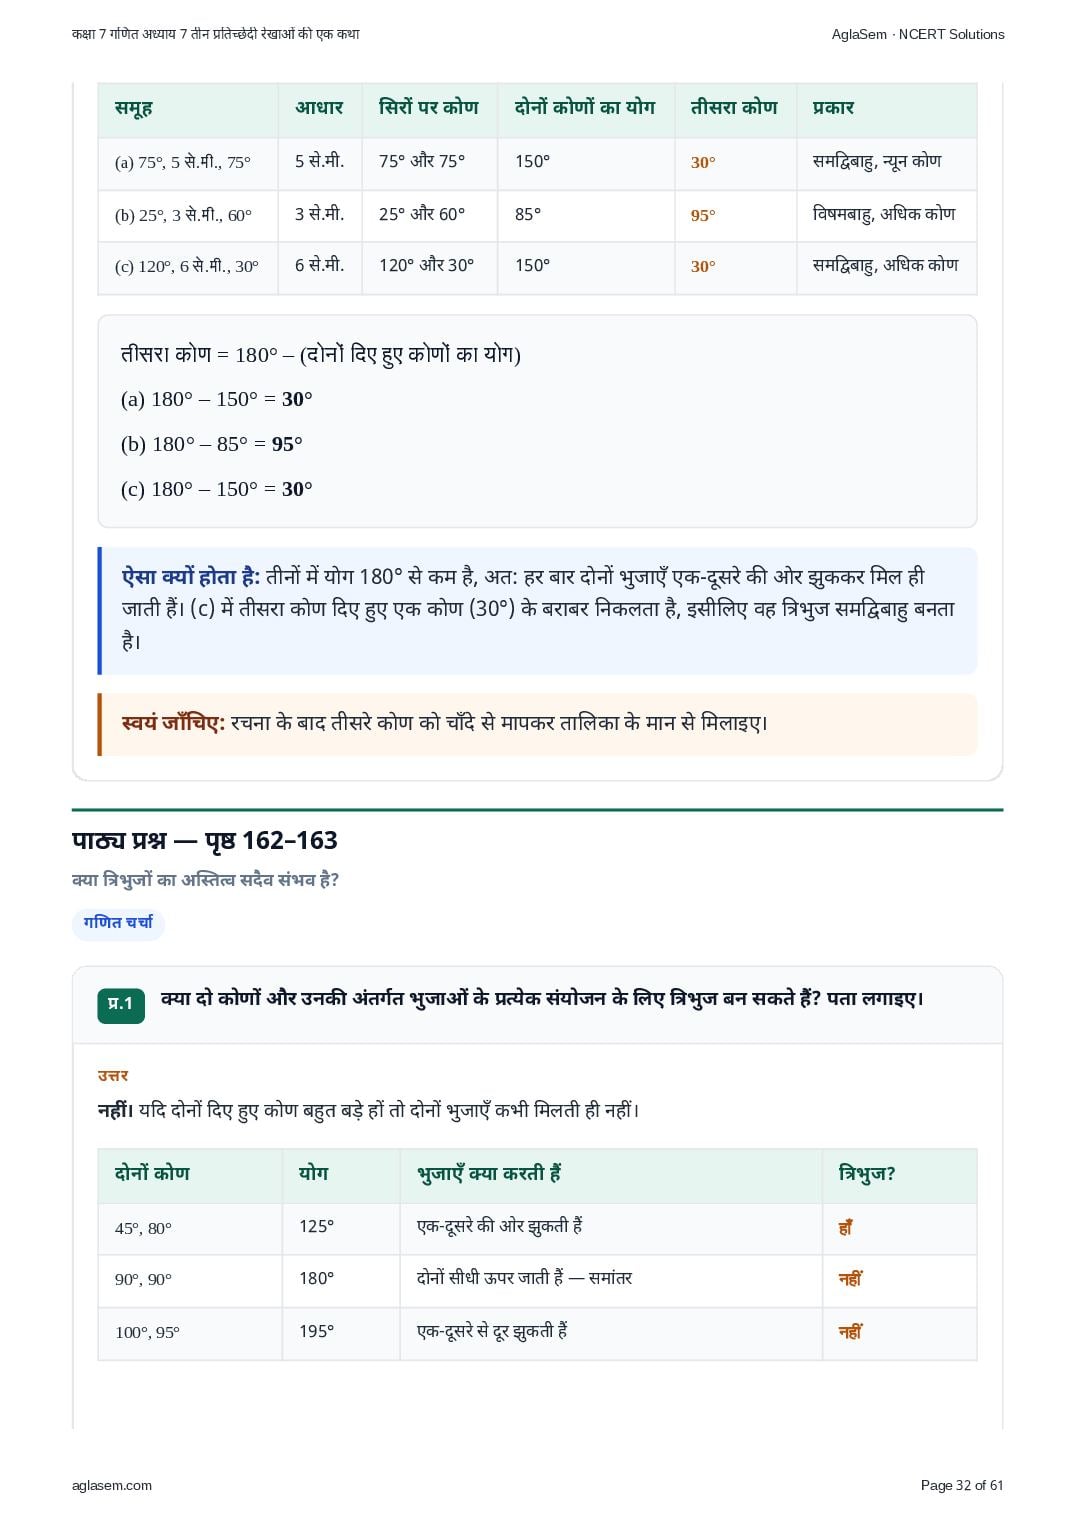Click the उत्तर label
1076x1522 pixels.
tap(113, 1076)
